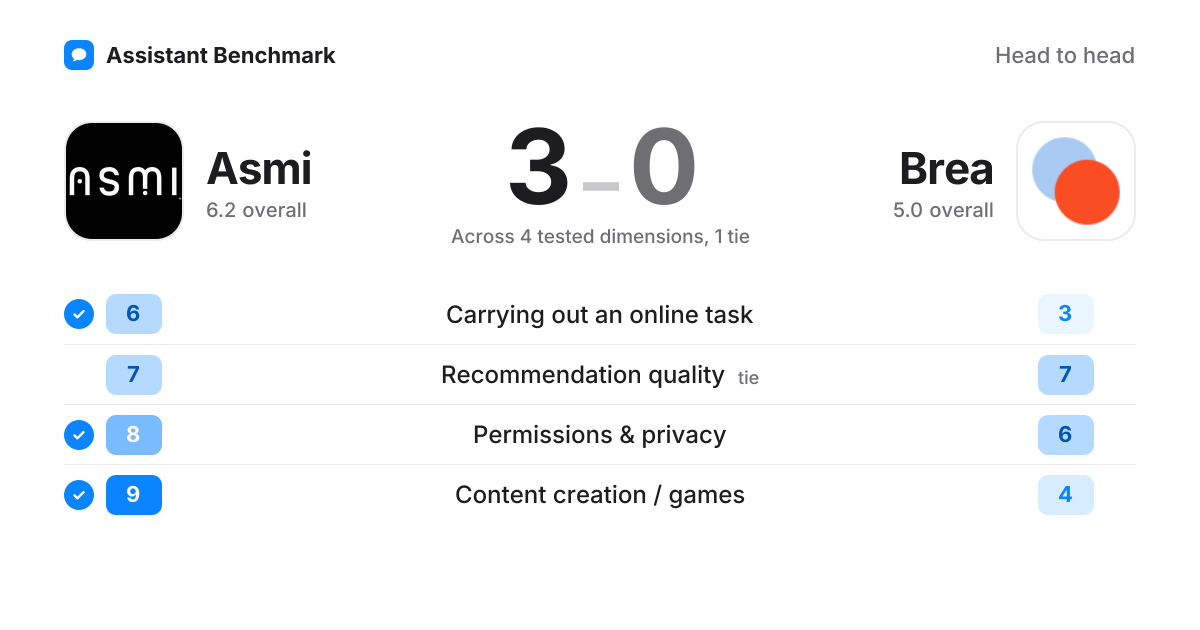The height and width of the screenshot is (630, 1200).
Task: Click the winner checkmark for online task row
Action: pos(79,314)
